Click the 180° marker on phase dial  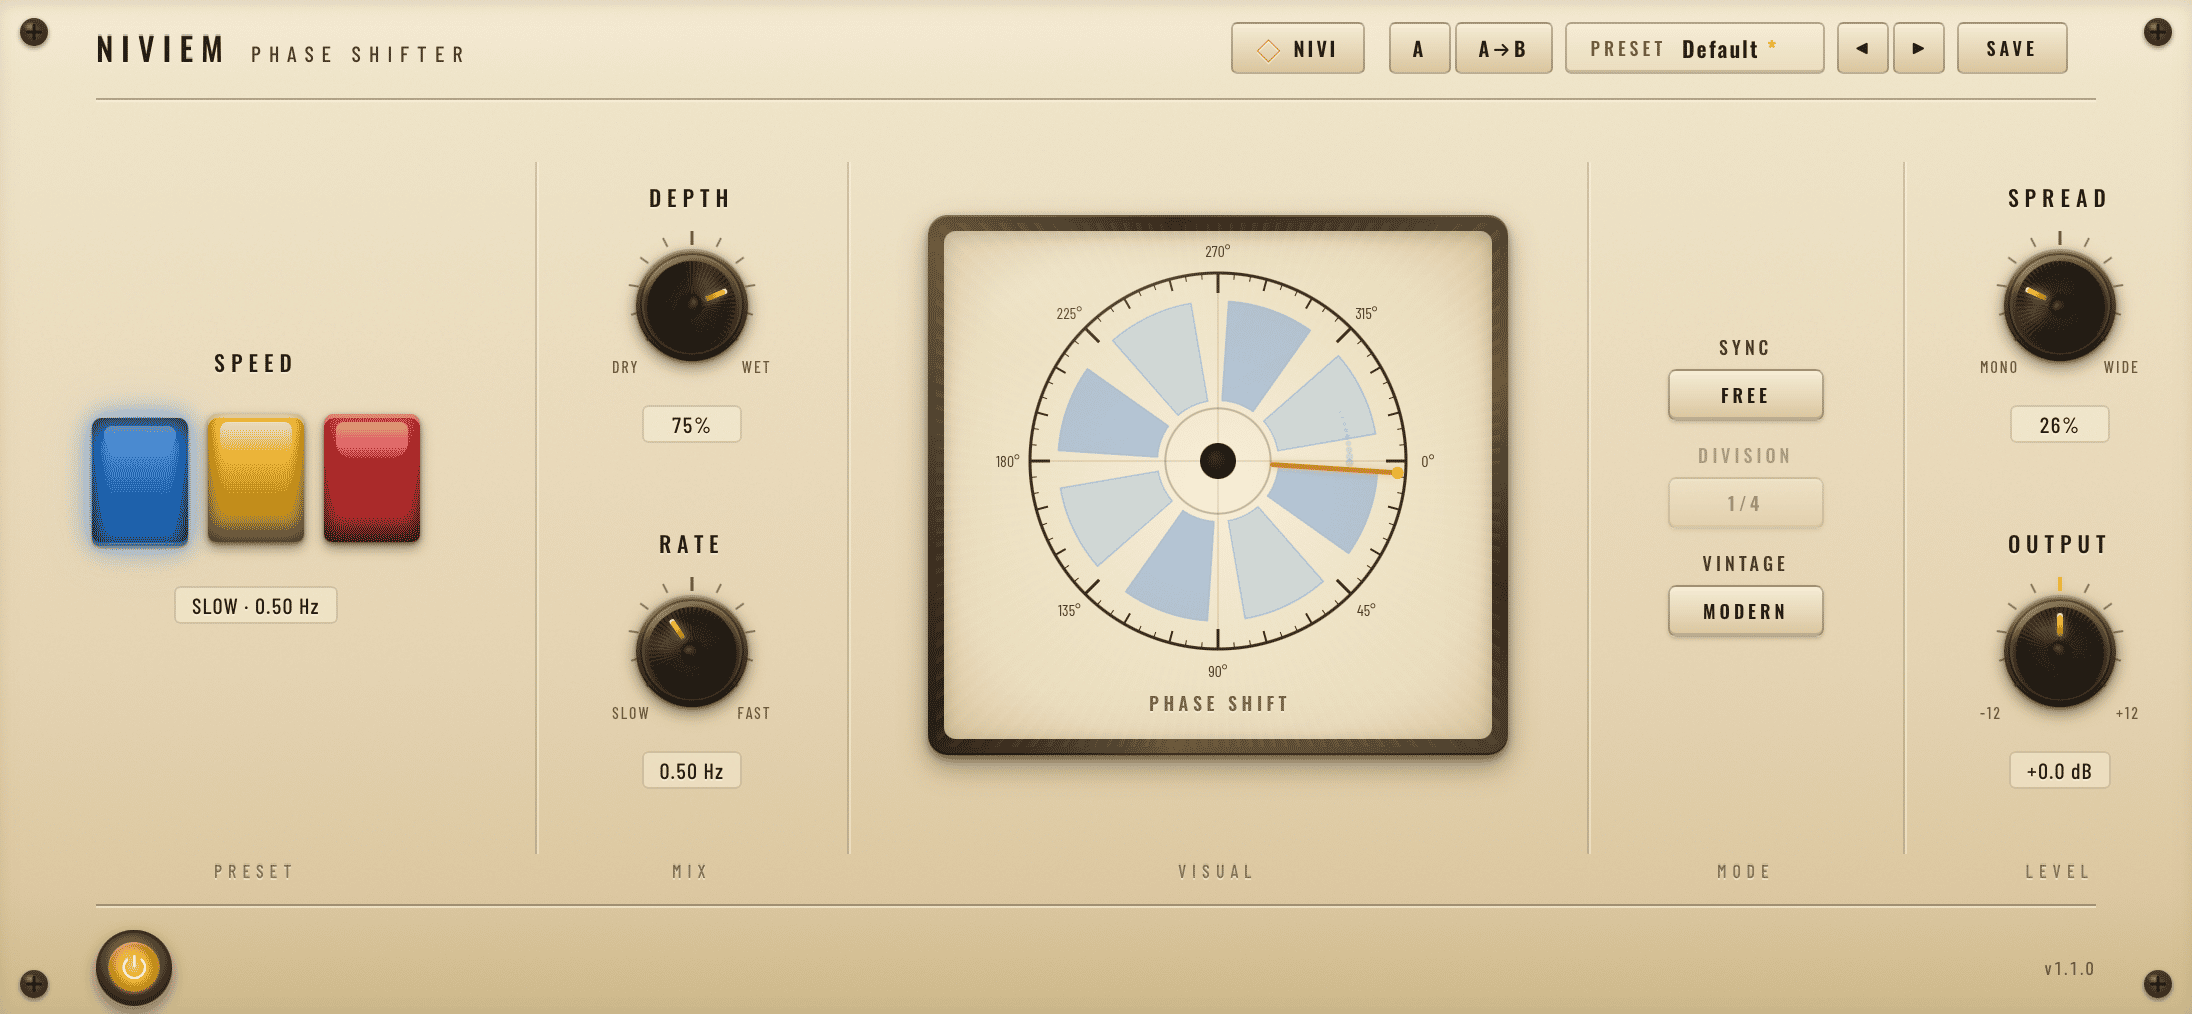(x=1007, y=461)
